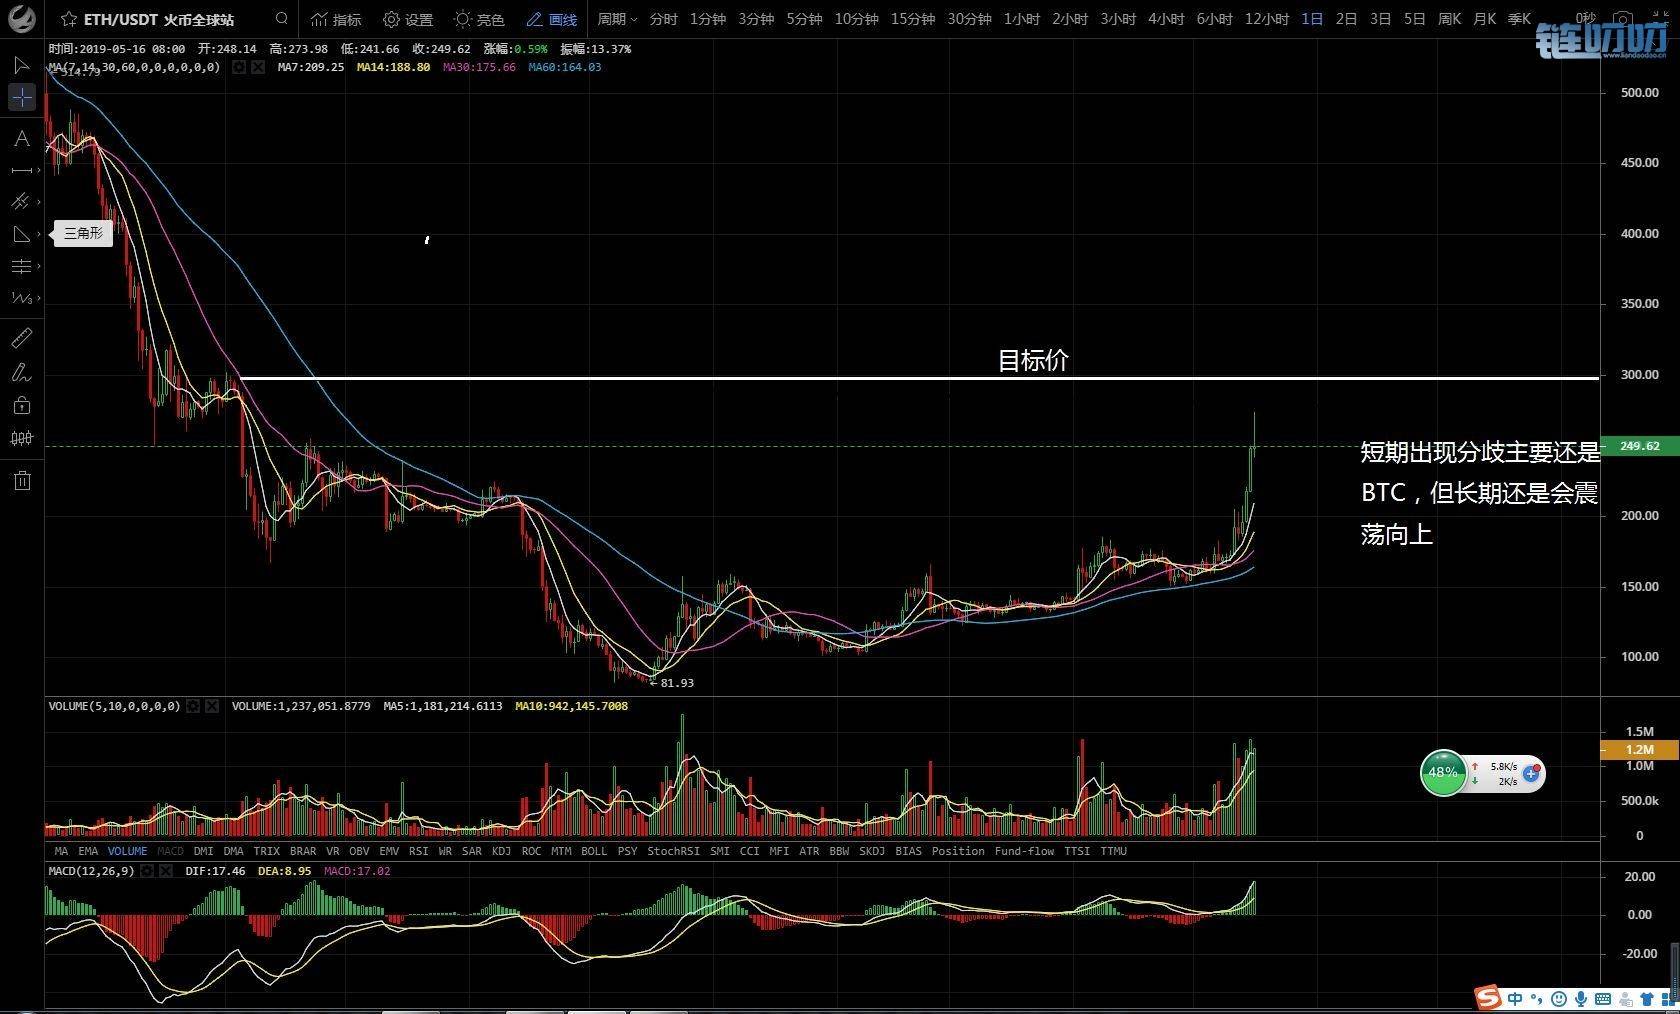
Task: Toggle the drawing lock padlock
Action: point(21,405)
